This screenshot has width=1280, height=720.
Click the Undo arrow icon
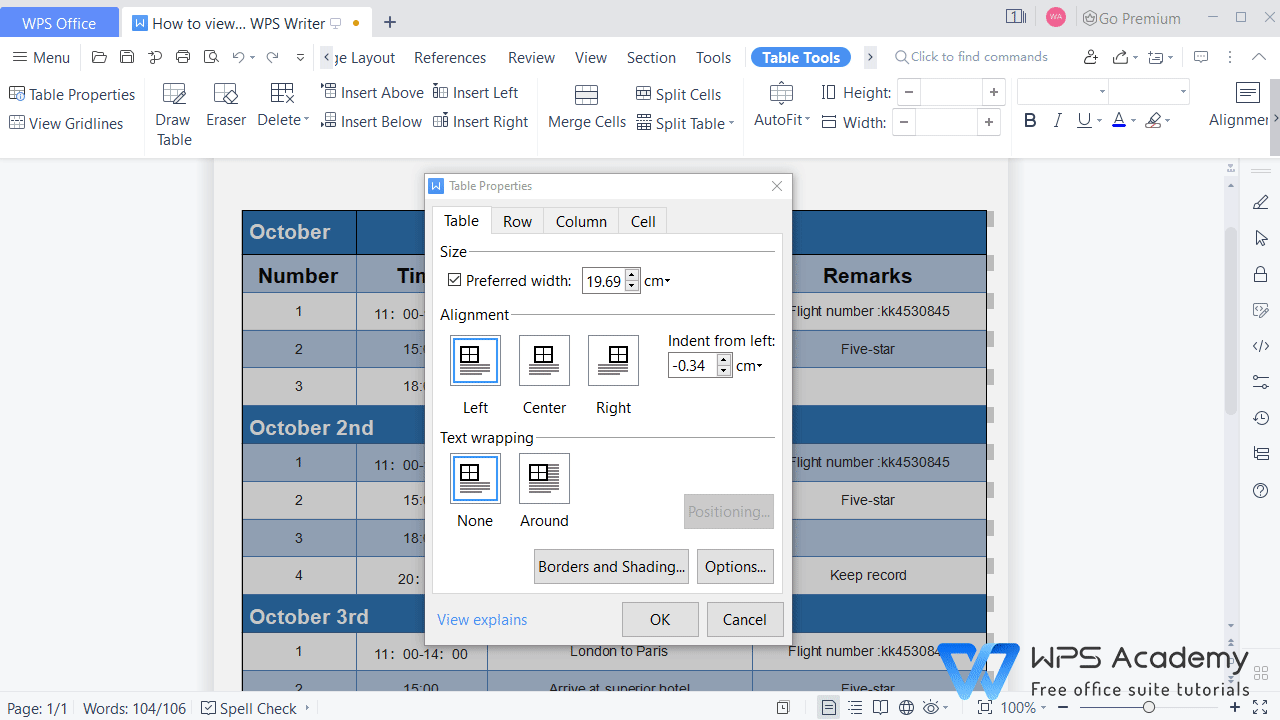[238, 57]
